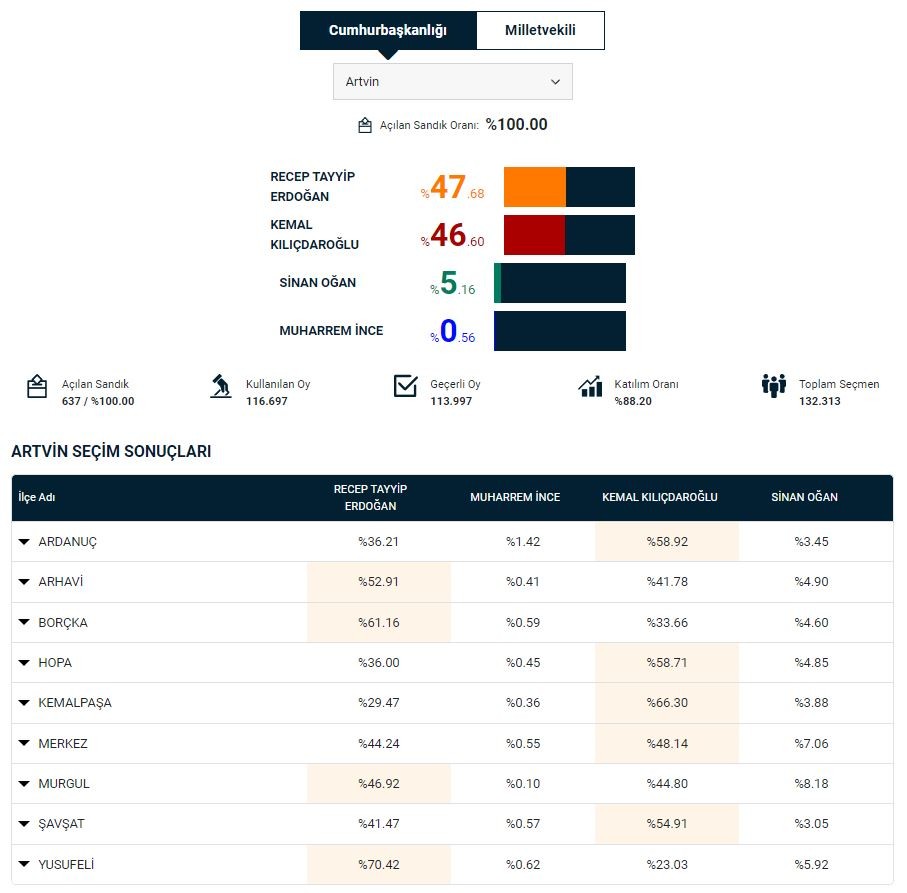Click Kemal Kılıçdaroğlu's red result bar
This screenshot has width=907, height=893.
click(x=535, y=235)
